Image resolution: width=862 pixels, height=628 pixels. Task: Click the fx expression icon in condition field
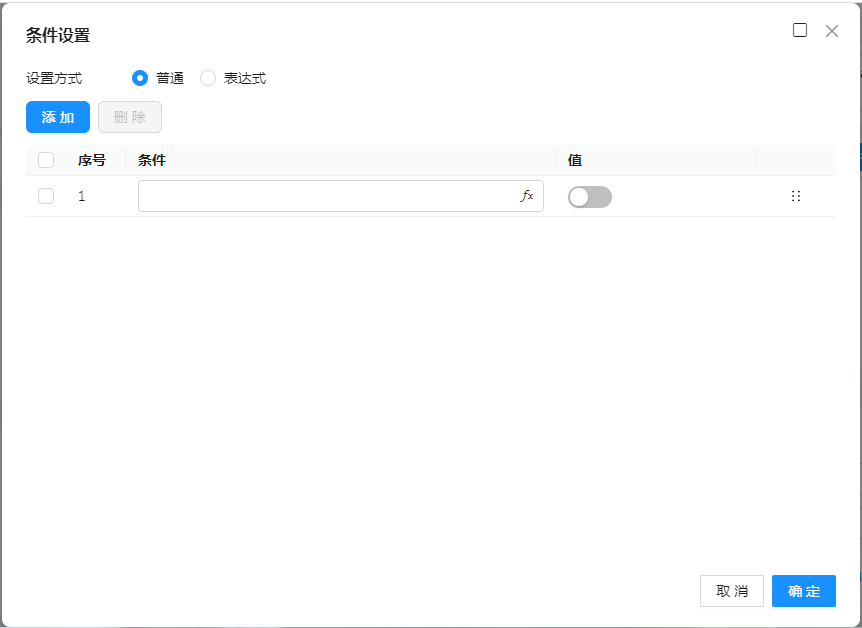pyautogui.click(x=527, y=196)
